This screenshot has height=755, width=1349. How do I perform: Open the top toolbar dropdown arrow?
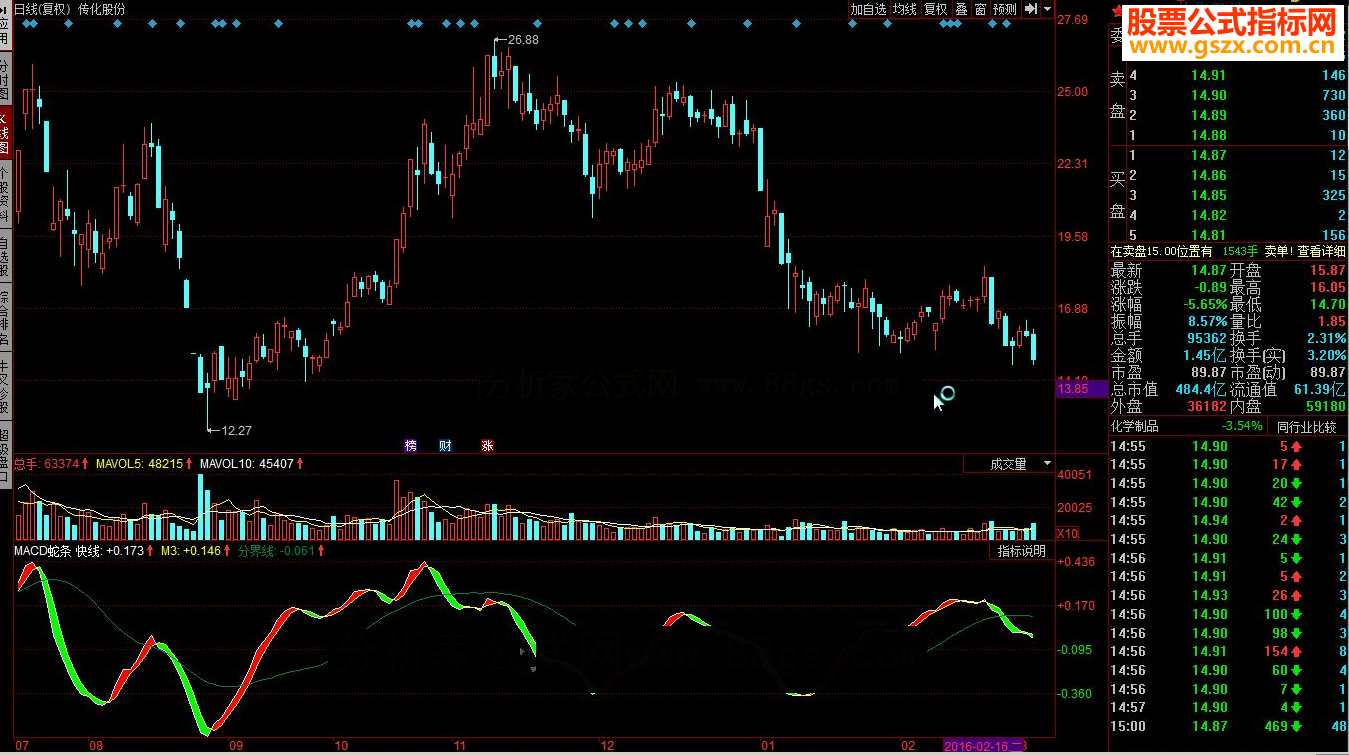pyautogui.click(x=1048, y=9)
